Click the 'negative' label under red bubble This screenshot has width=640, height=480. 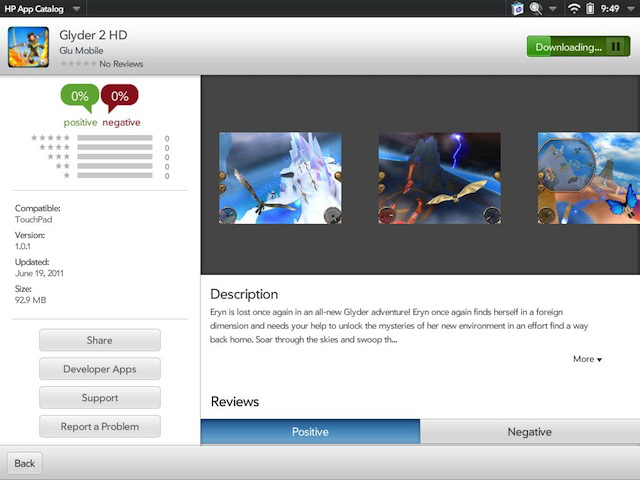(x=121, y=122)
